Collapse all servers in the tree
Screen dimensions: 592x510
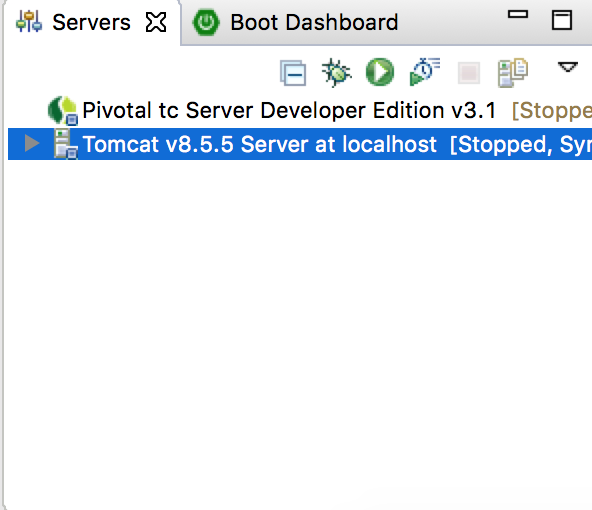(293, 73)
